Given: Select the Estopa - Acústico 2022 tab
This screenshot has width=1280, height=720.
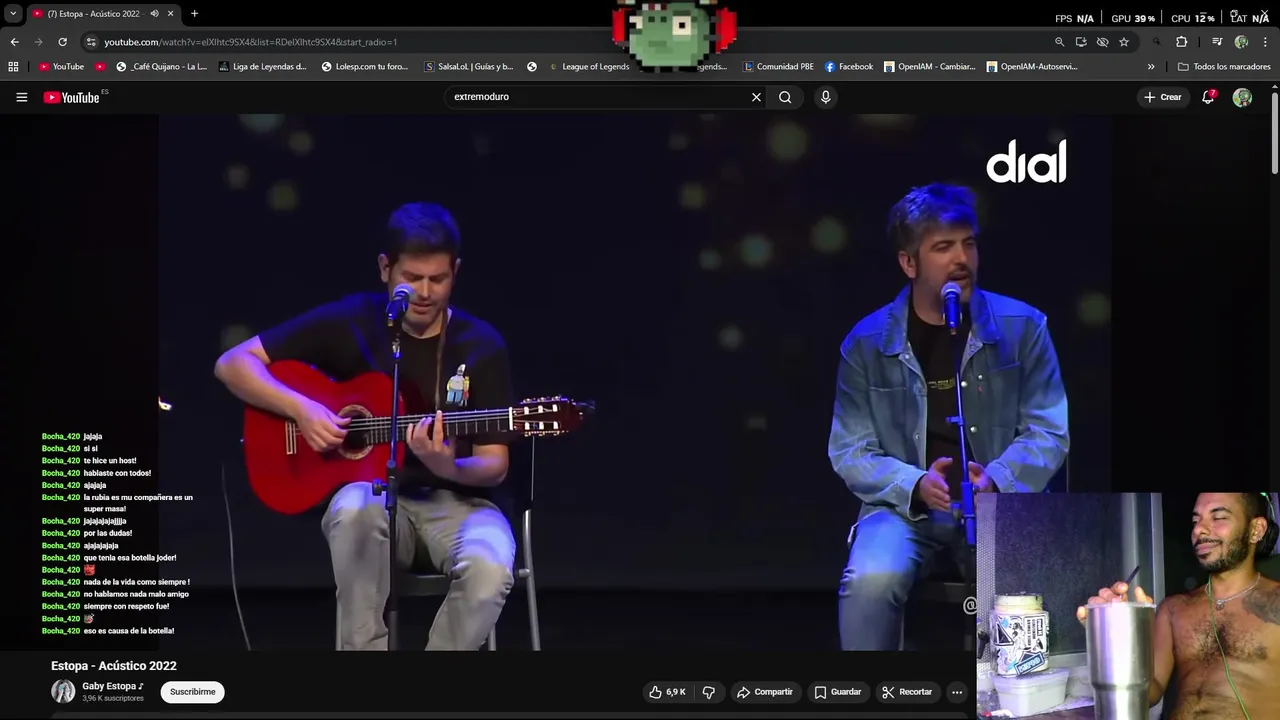Looking at the screenshot, I should click(93, 14).
